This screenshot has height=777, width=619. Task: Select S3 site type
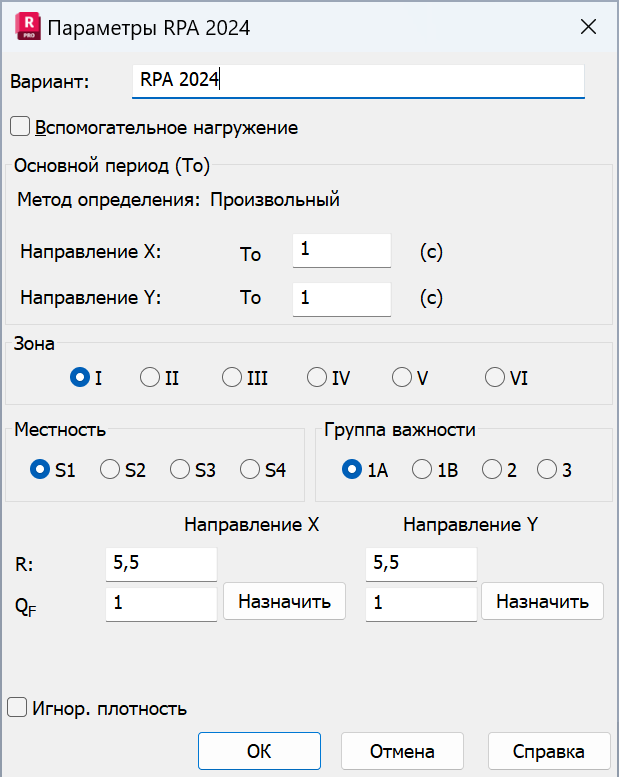[x=180, y=469]
